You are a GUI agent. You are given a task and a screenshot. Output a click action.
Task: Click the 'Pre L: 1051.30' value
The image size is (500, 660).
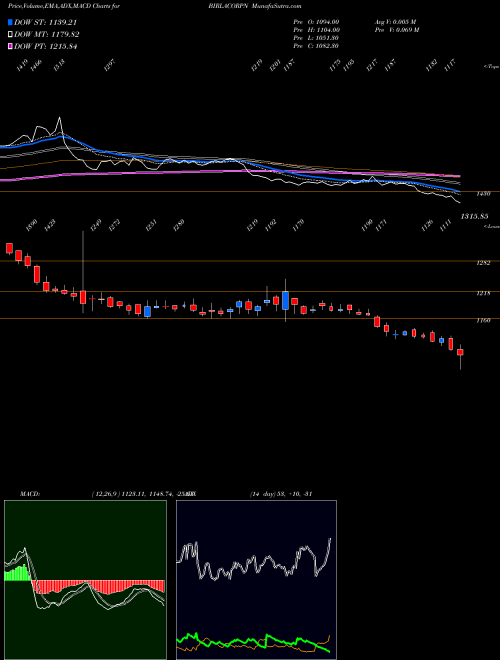(x=316, y=38)
